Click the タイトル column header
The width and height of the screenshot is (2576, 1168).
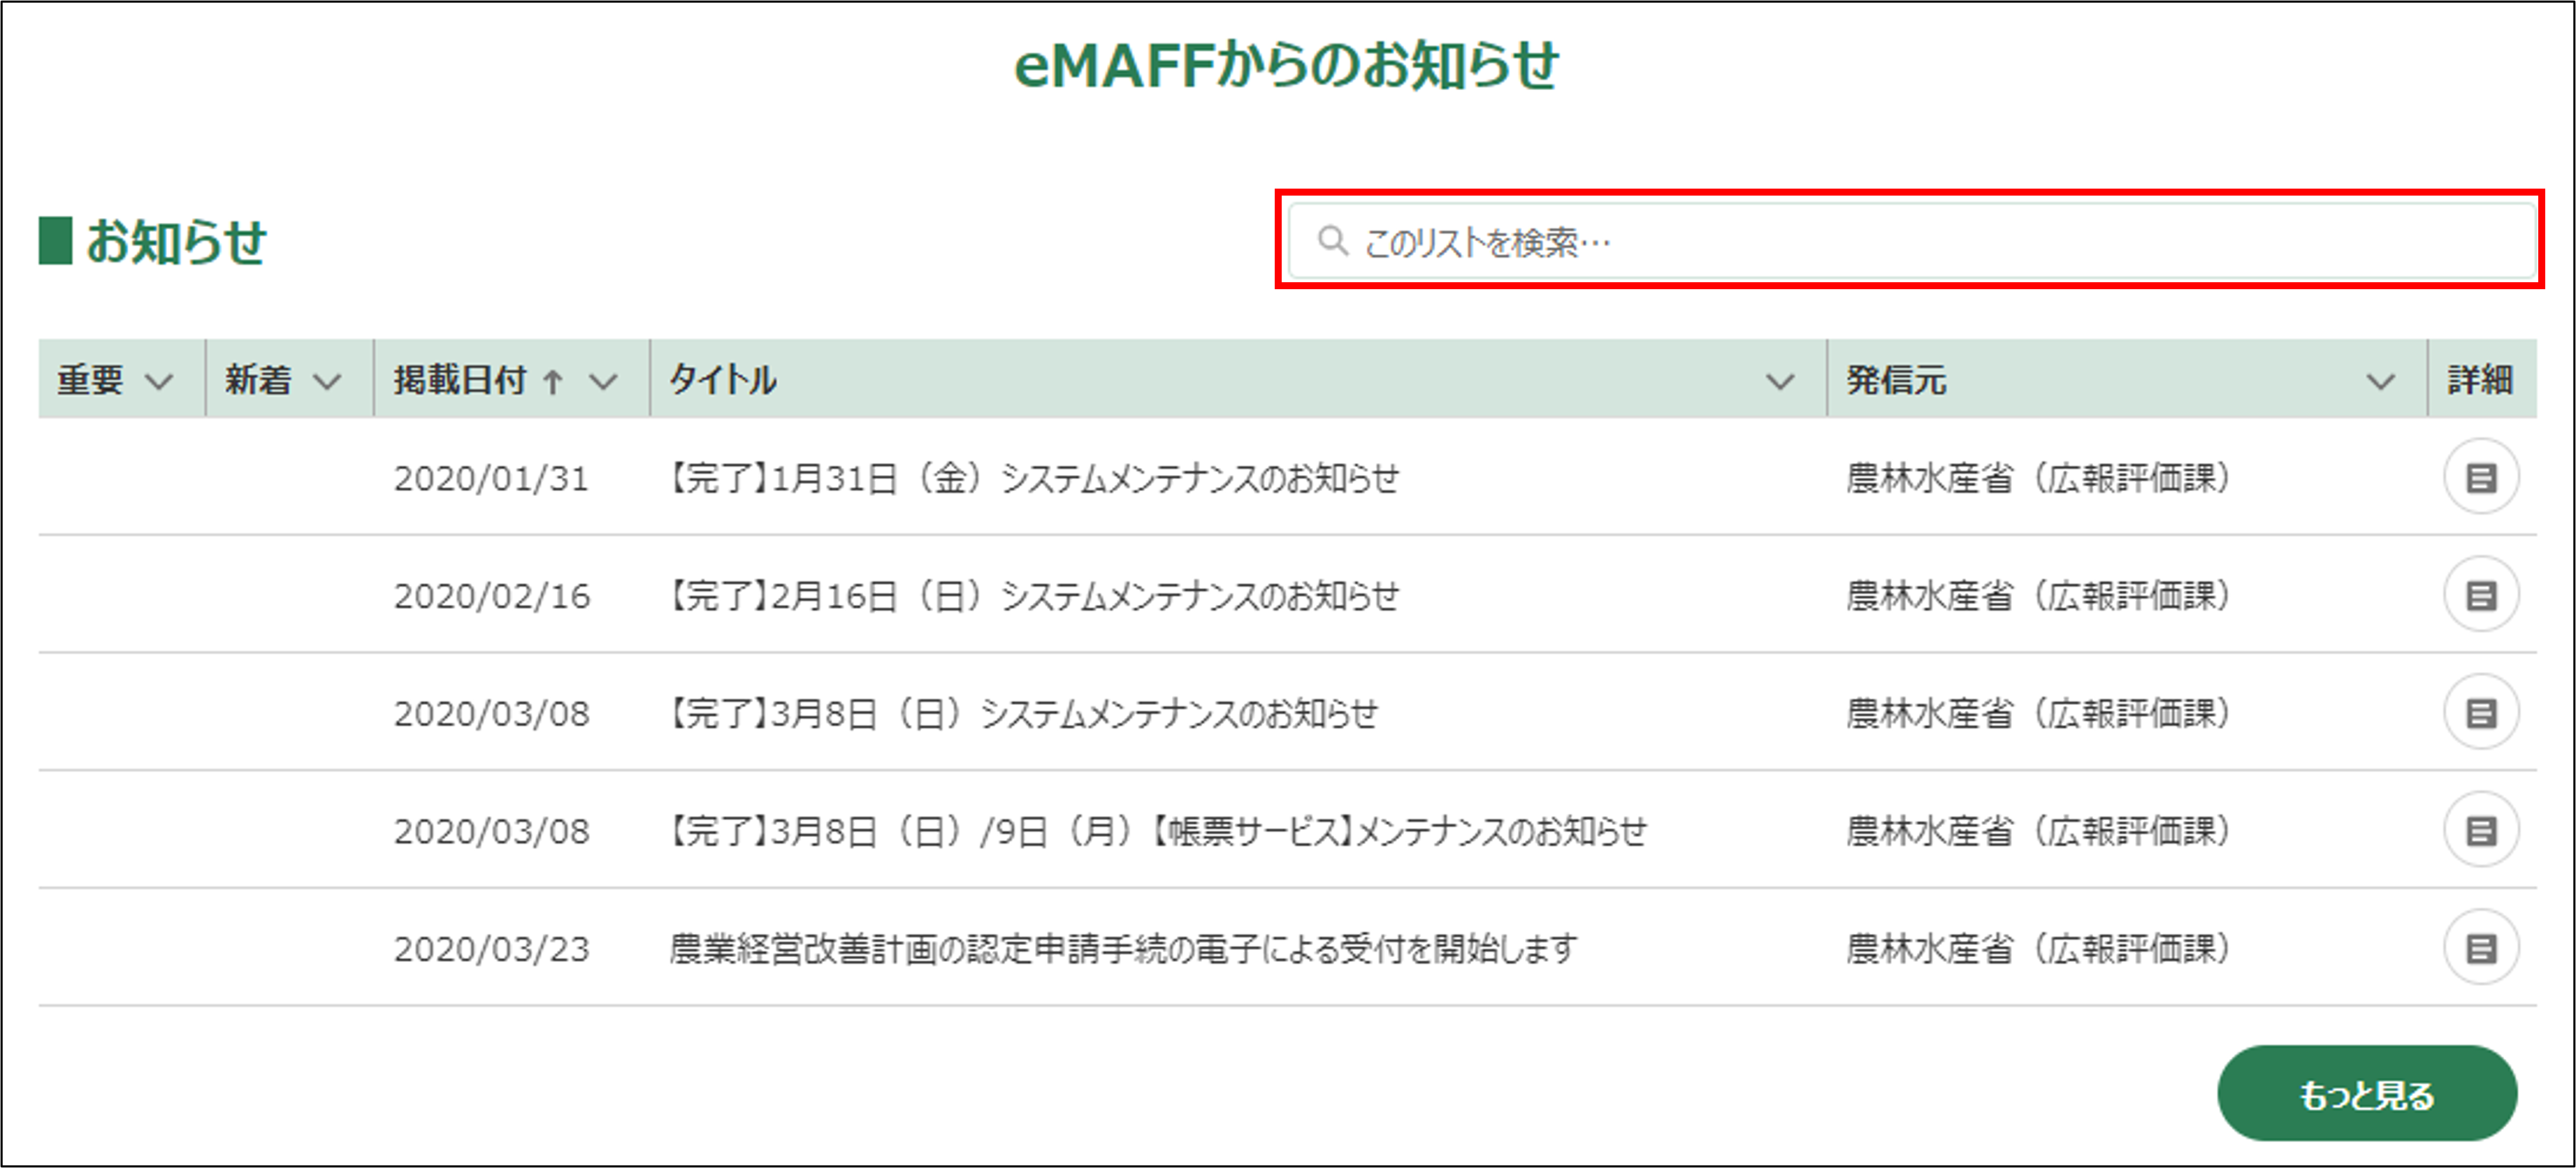tap(722, 380)
